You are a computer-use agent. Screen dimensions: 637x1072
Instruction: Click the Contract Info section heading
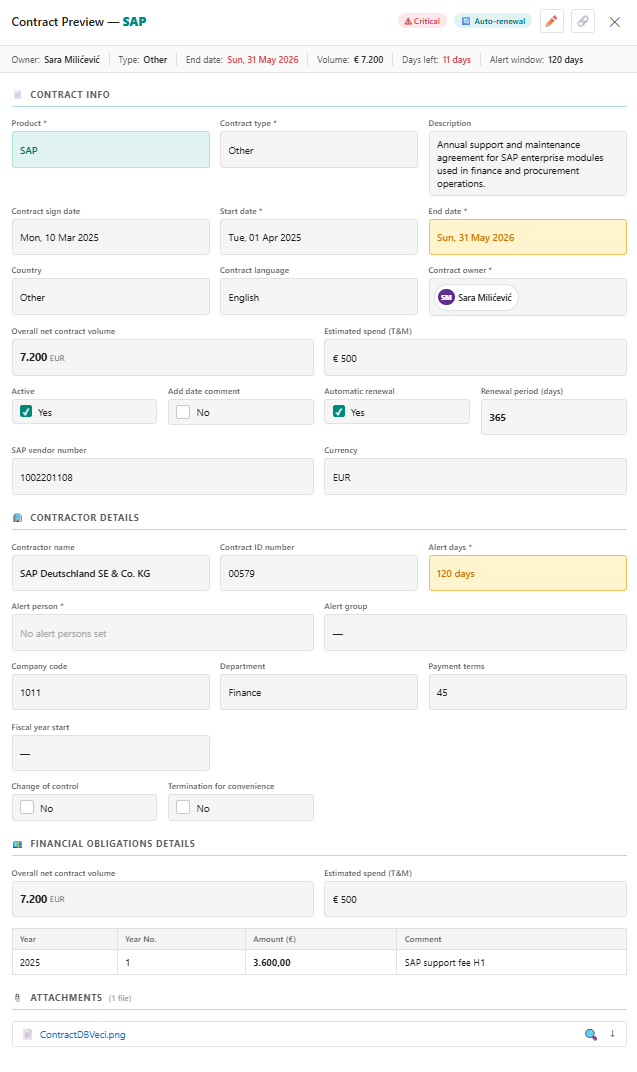70,94
